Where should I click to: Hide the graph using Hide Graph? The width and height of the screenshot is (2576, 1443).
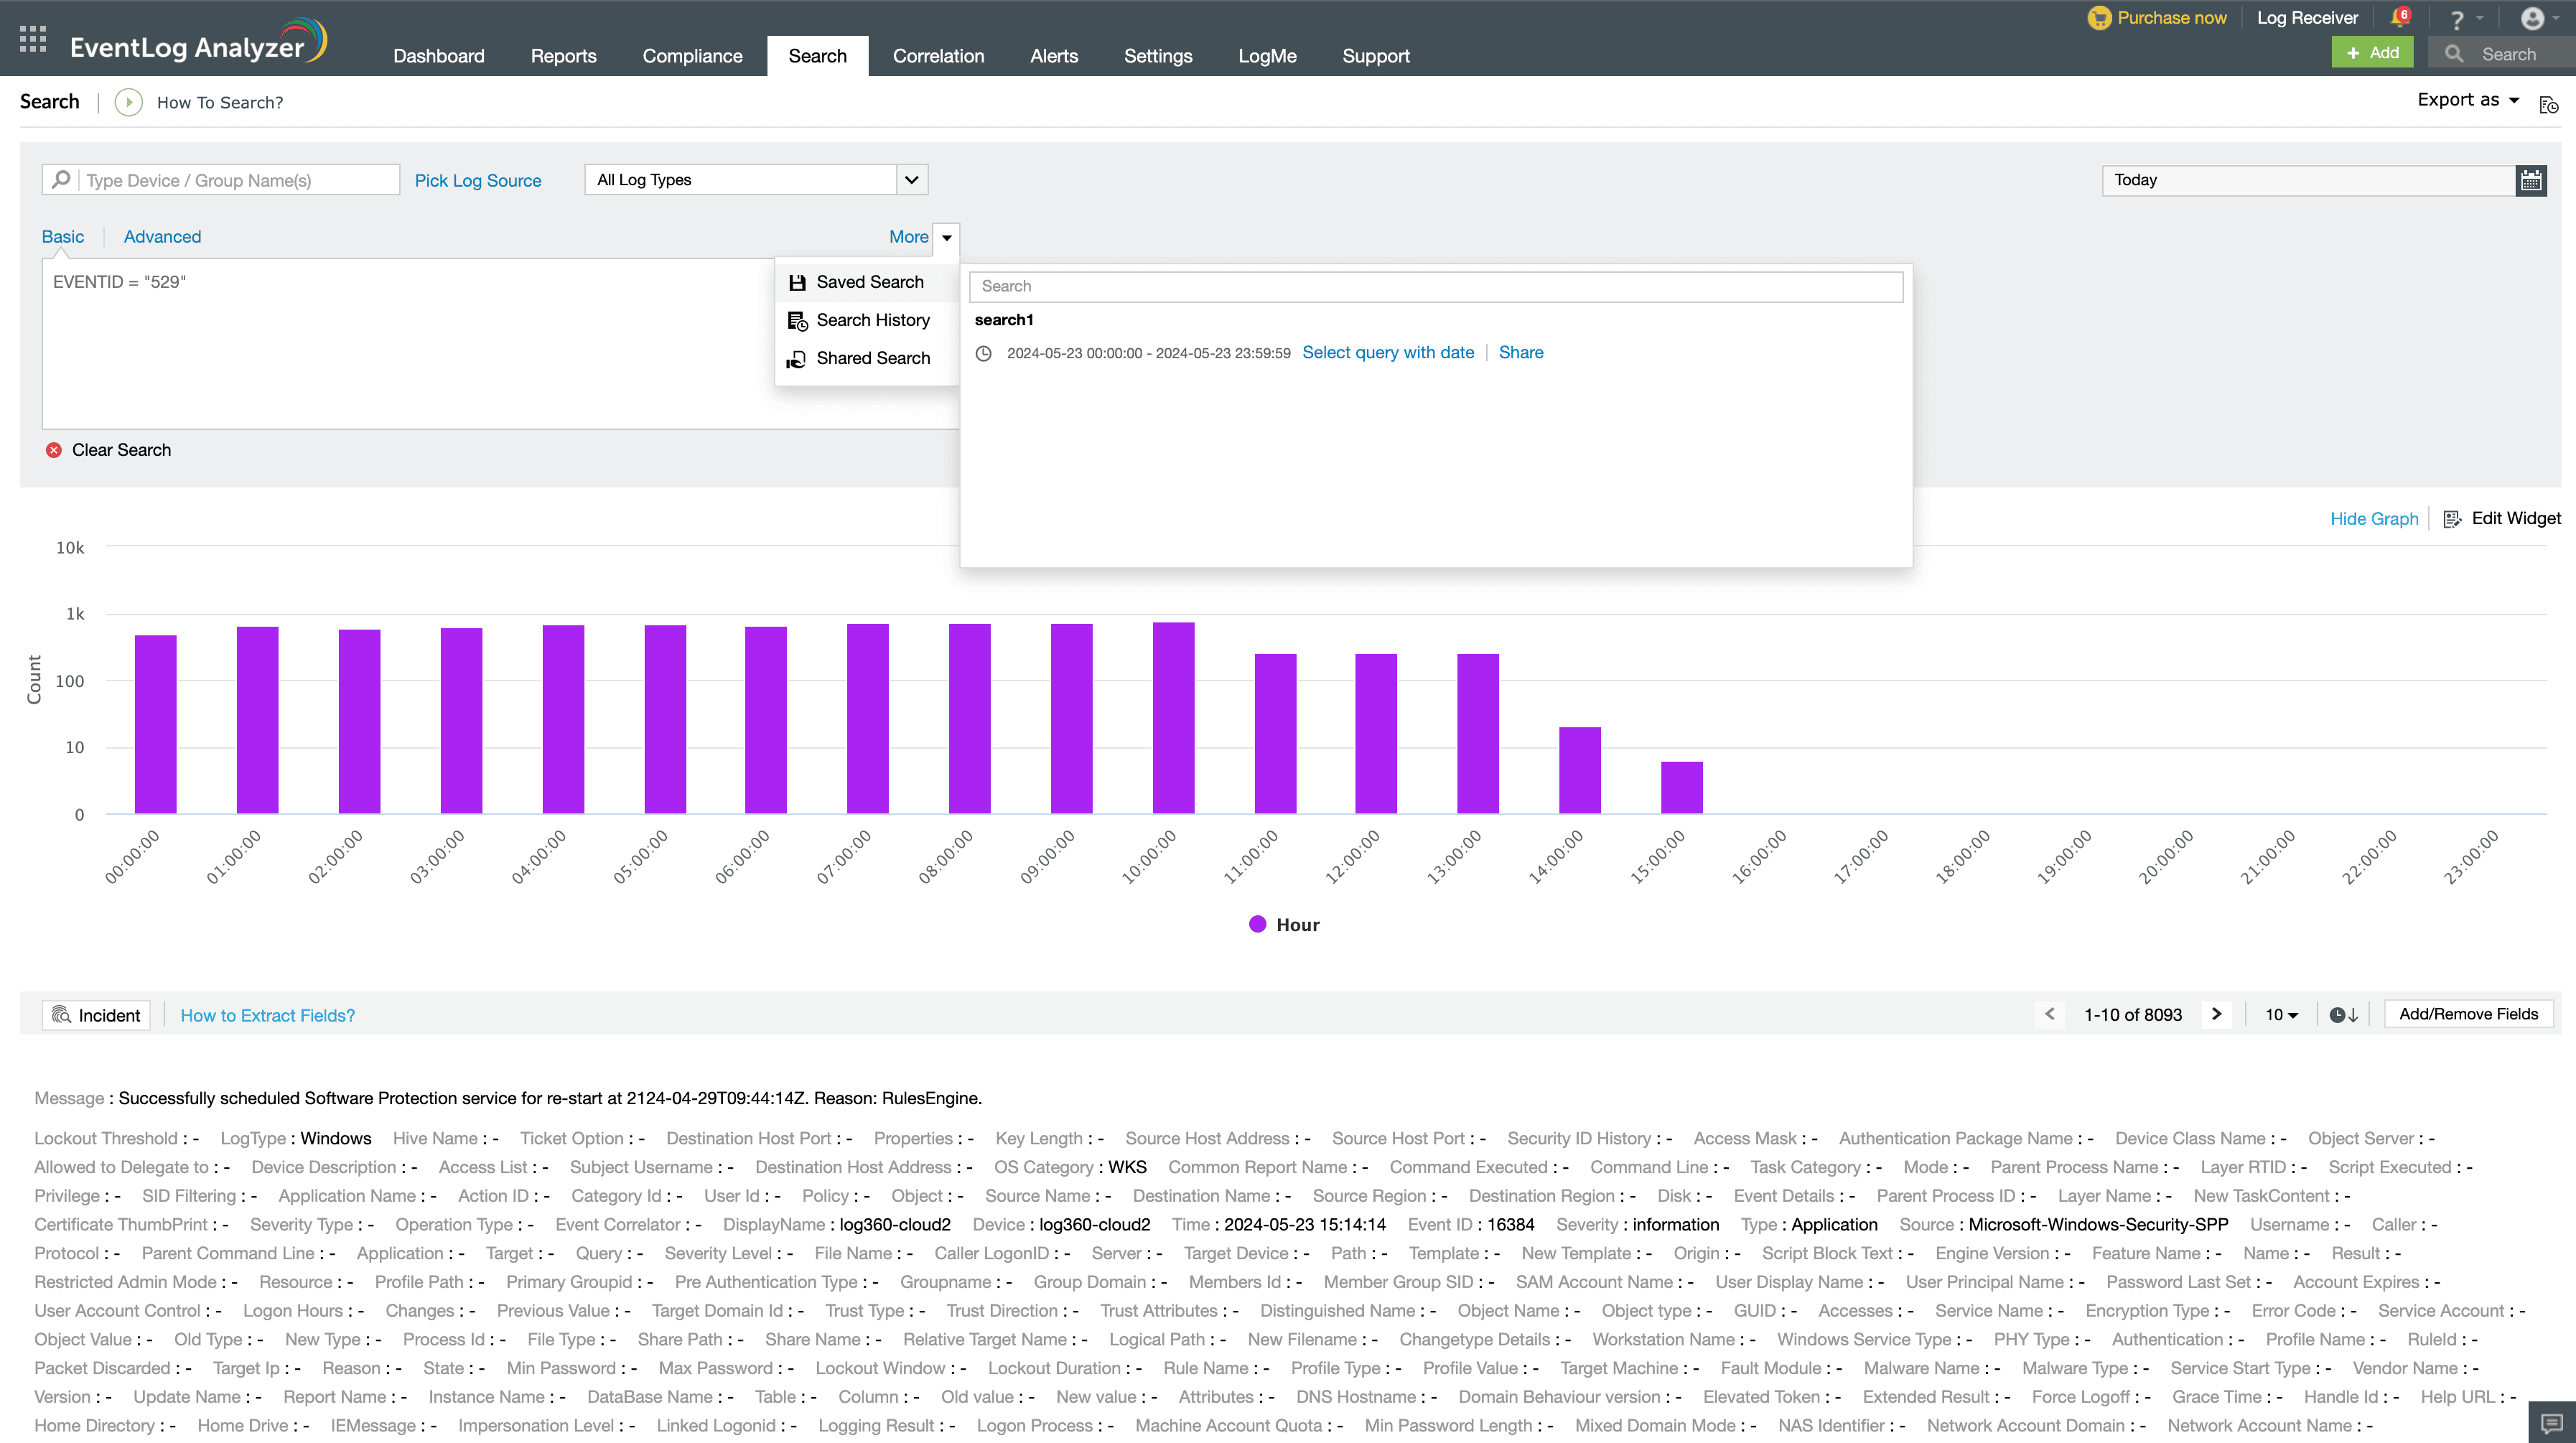(x=2373, y=518)
